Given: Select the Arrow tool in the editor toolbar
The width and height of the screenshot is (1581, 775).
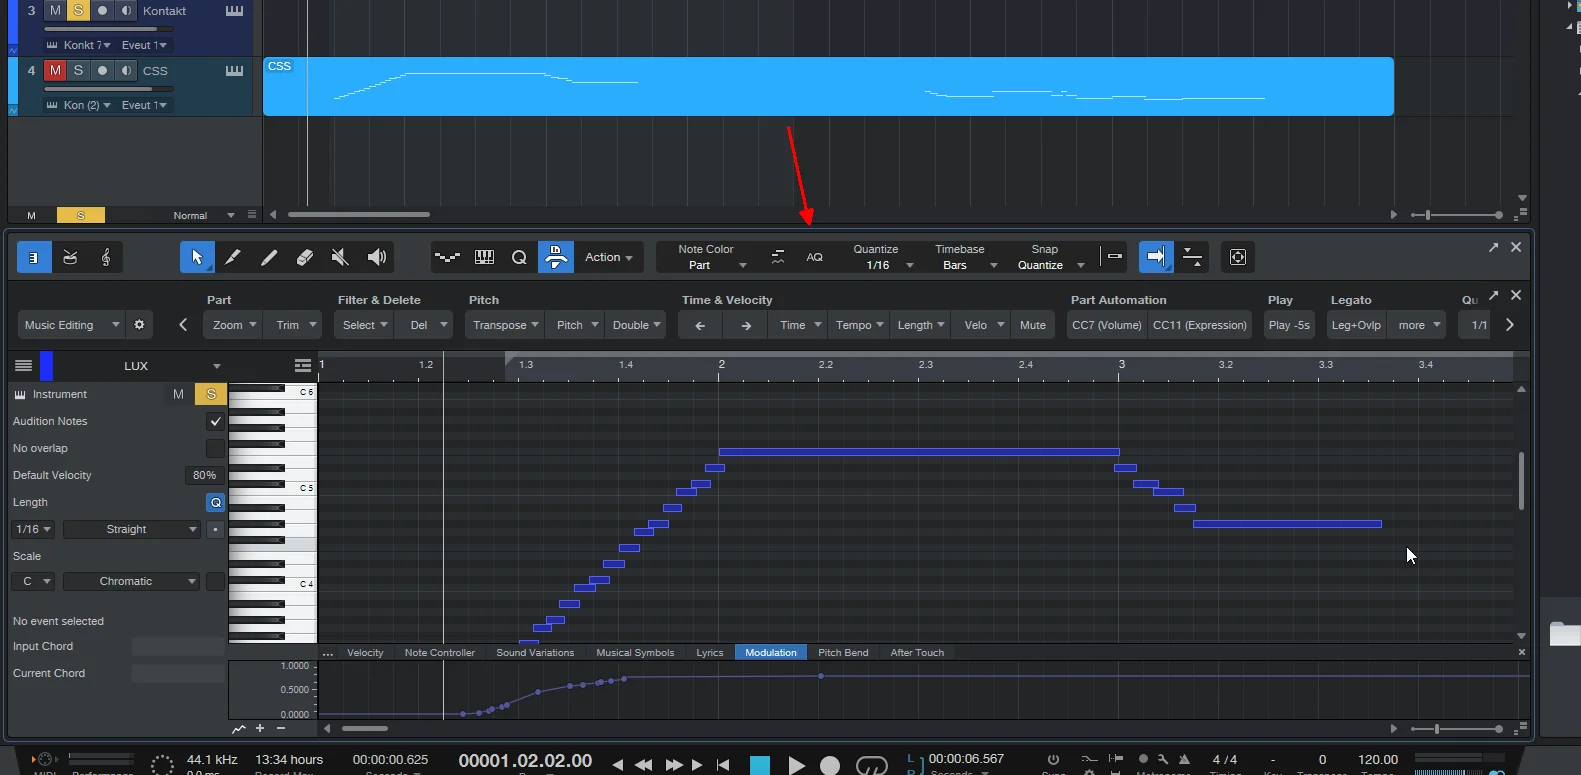Looking at the screenshot, I should click(197, 257).
